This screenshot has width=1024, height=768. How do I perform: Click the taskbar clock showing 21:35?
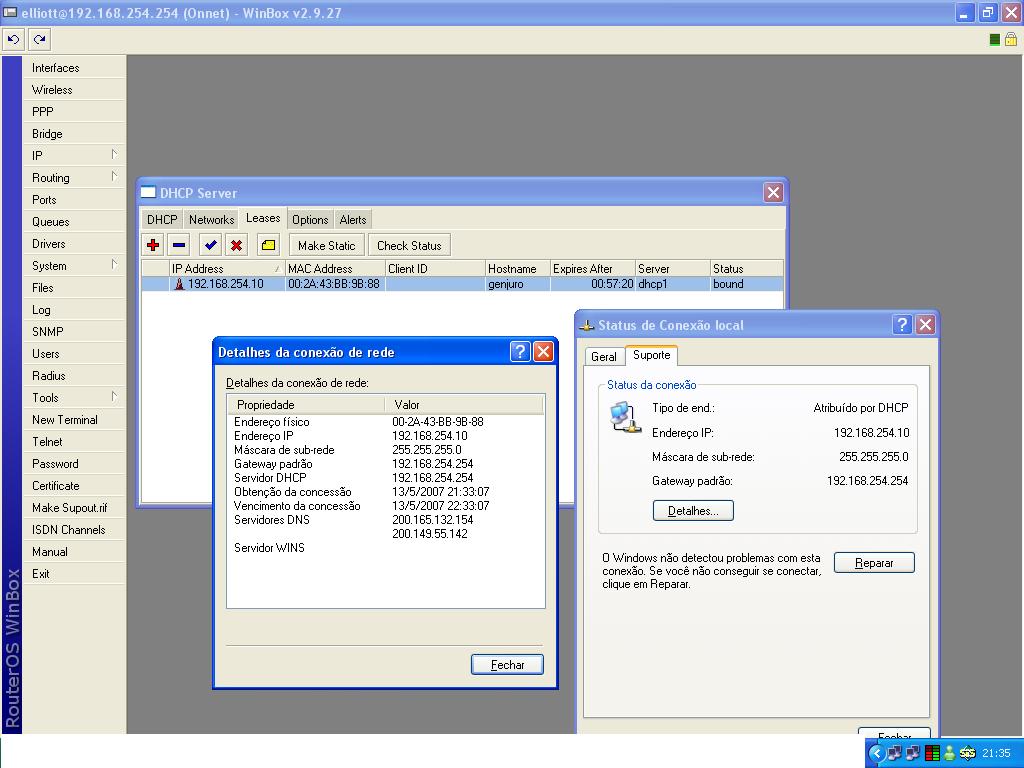996,753
